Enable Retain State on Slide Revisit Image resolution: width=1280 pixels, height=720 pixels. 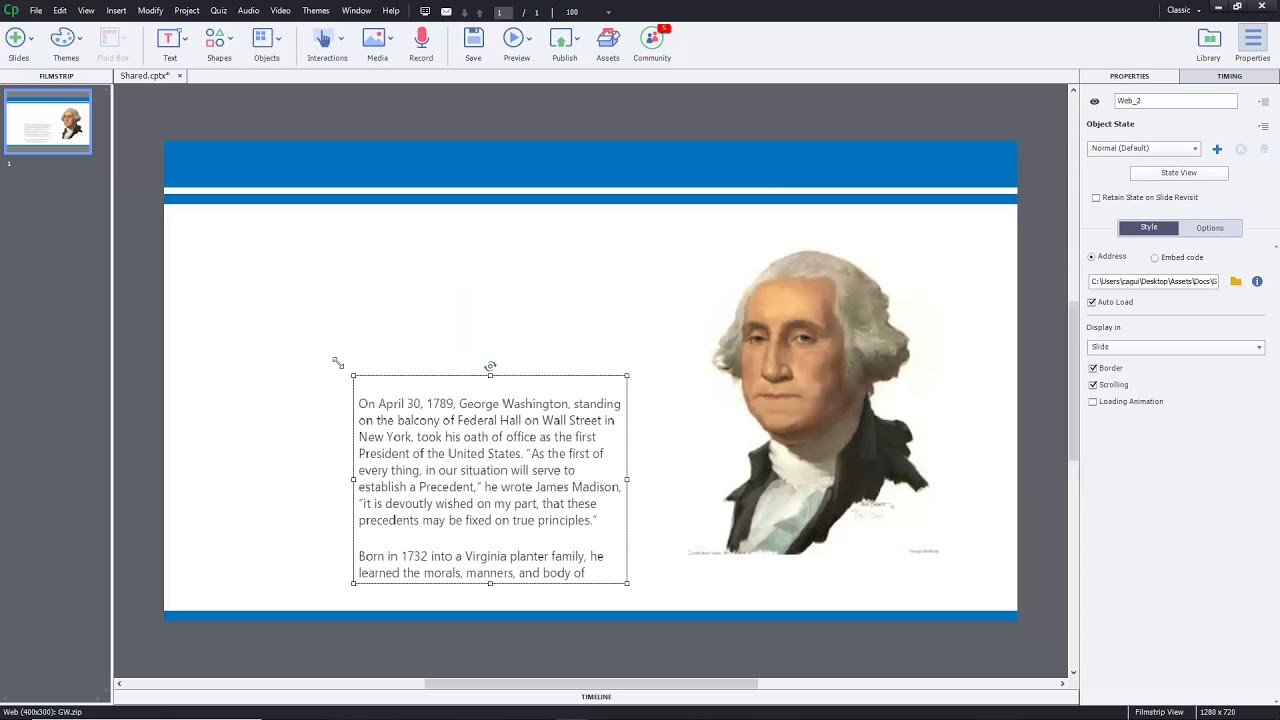[x=1096, y=198]
